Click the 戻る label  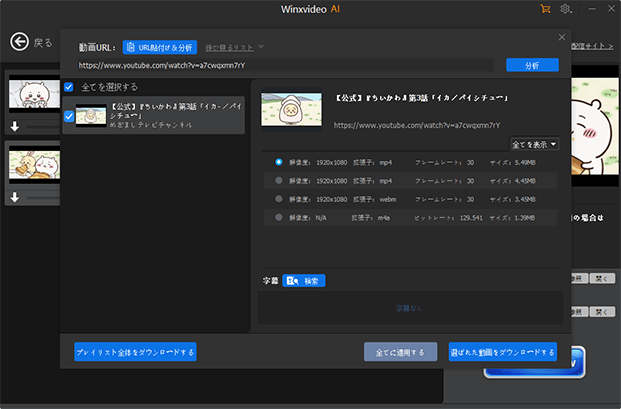(x=43, y=42)
